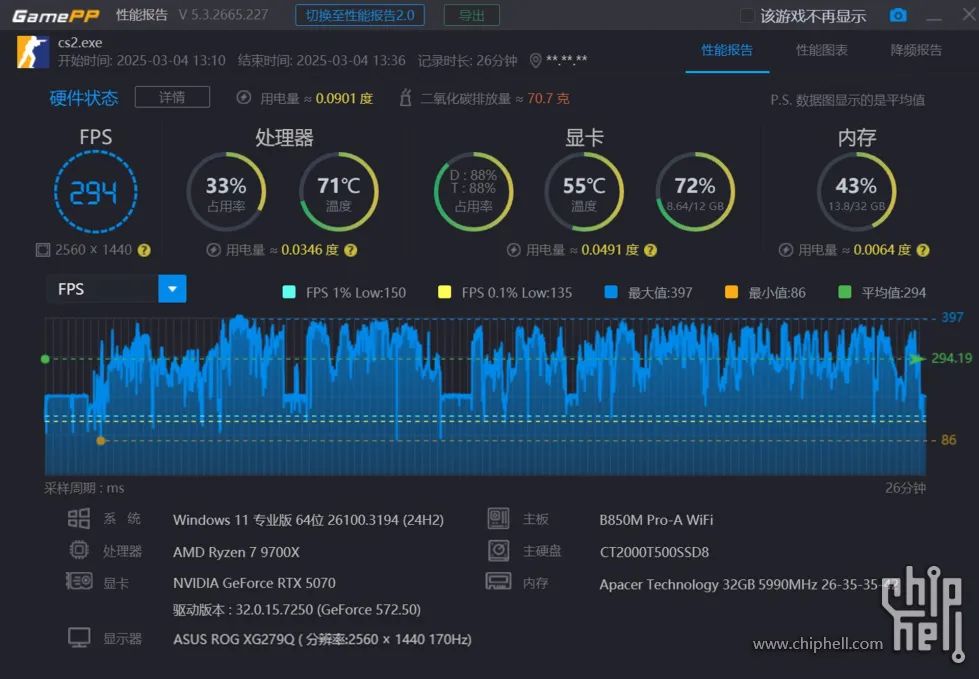Viewport: 979px width, 679px height.
Task: Click the location pin icon beside the masked address
Action: click(x=535, y=61)
